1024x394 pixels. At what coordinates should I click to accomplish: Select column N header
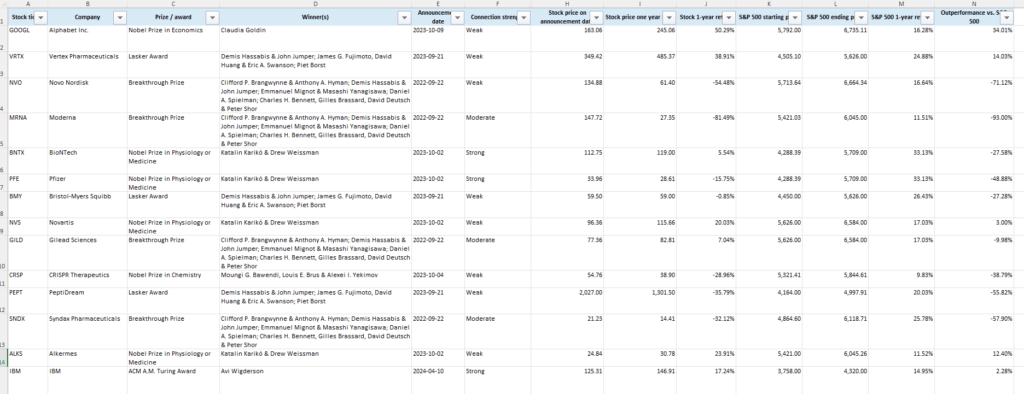974,4
